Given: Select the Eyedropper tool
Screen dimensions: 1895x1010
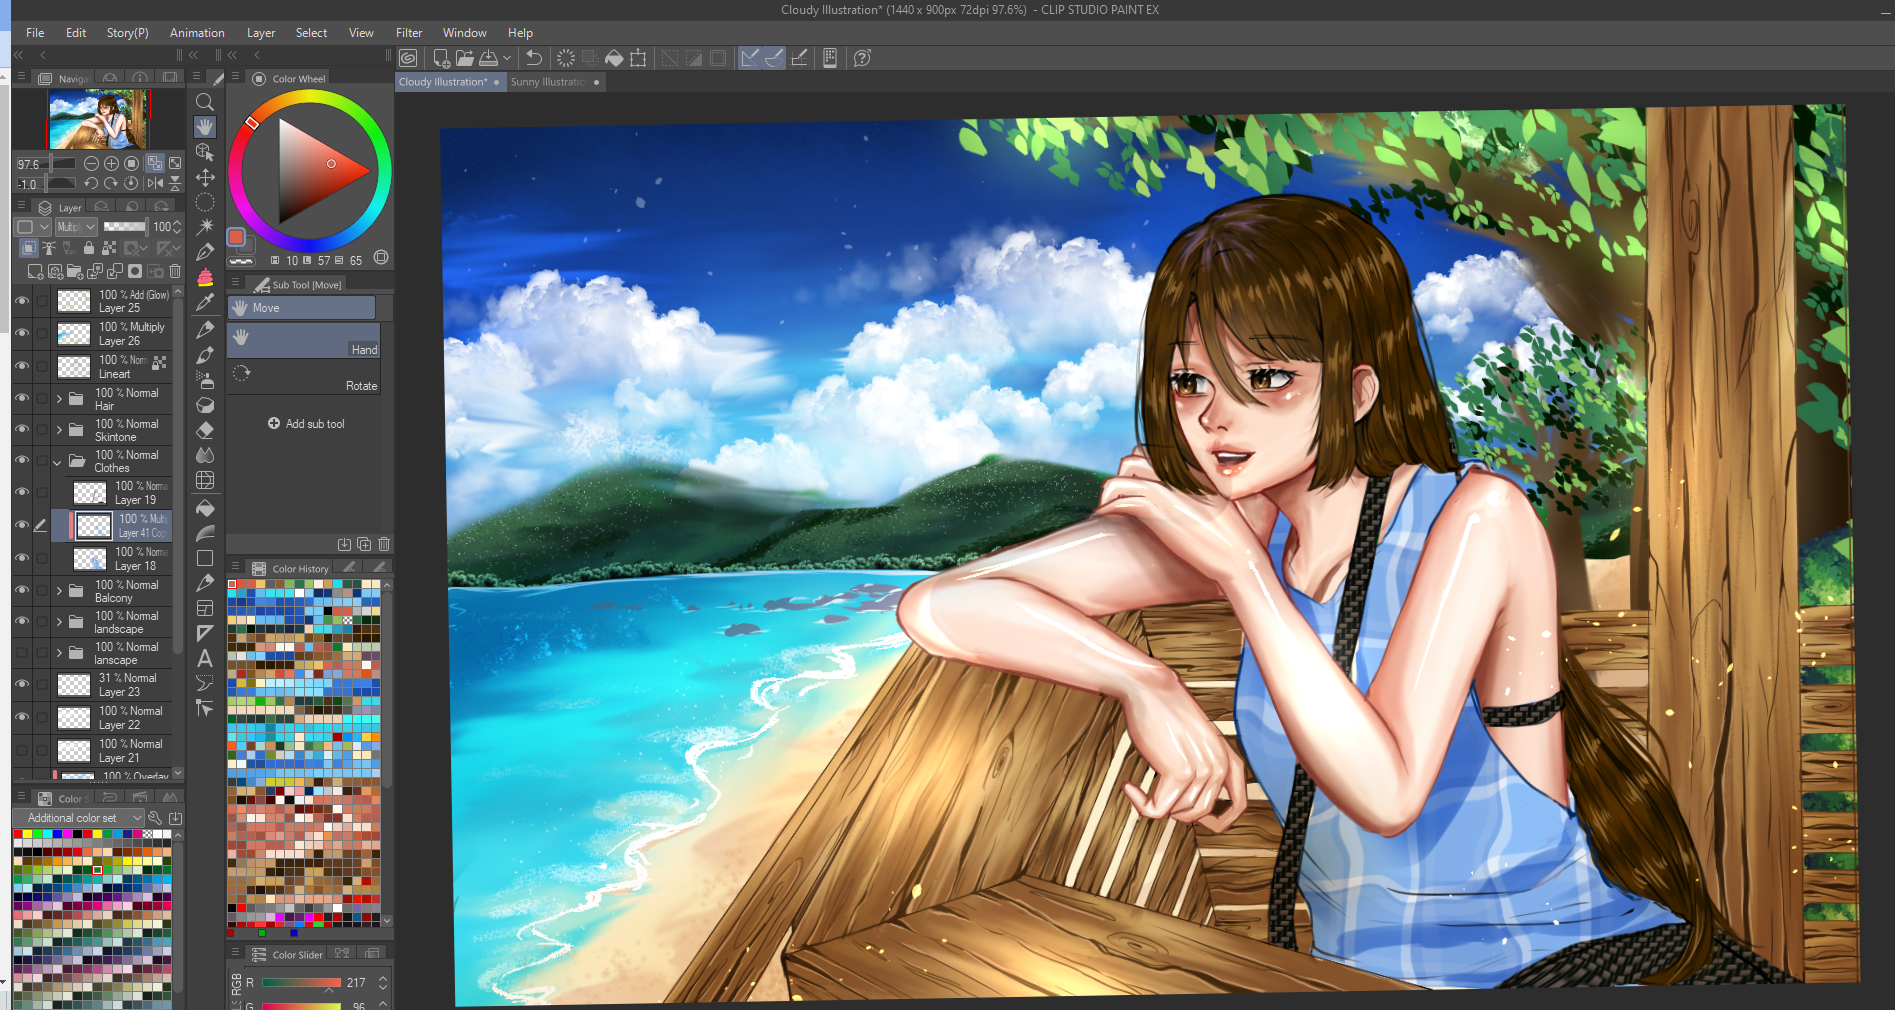Looking at the screenshot, I should 205,302.
